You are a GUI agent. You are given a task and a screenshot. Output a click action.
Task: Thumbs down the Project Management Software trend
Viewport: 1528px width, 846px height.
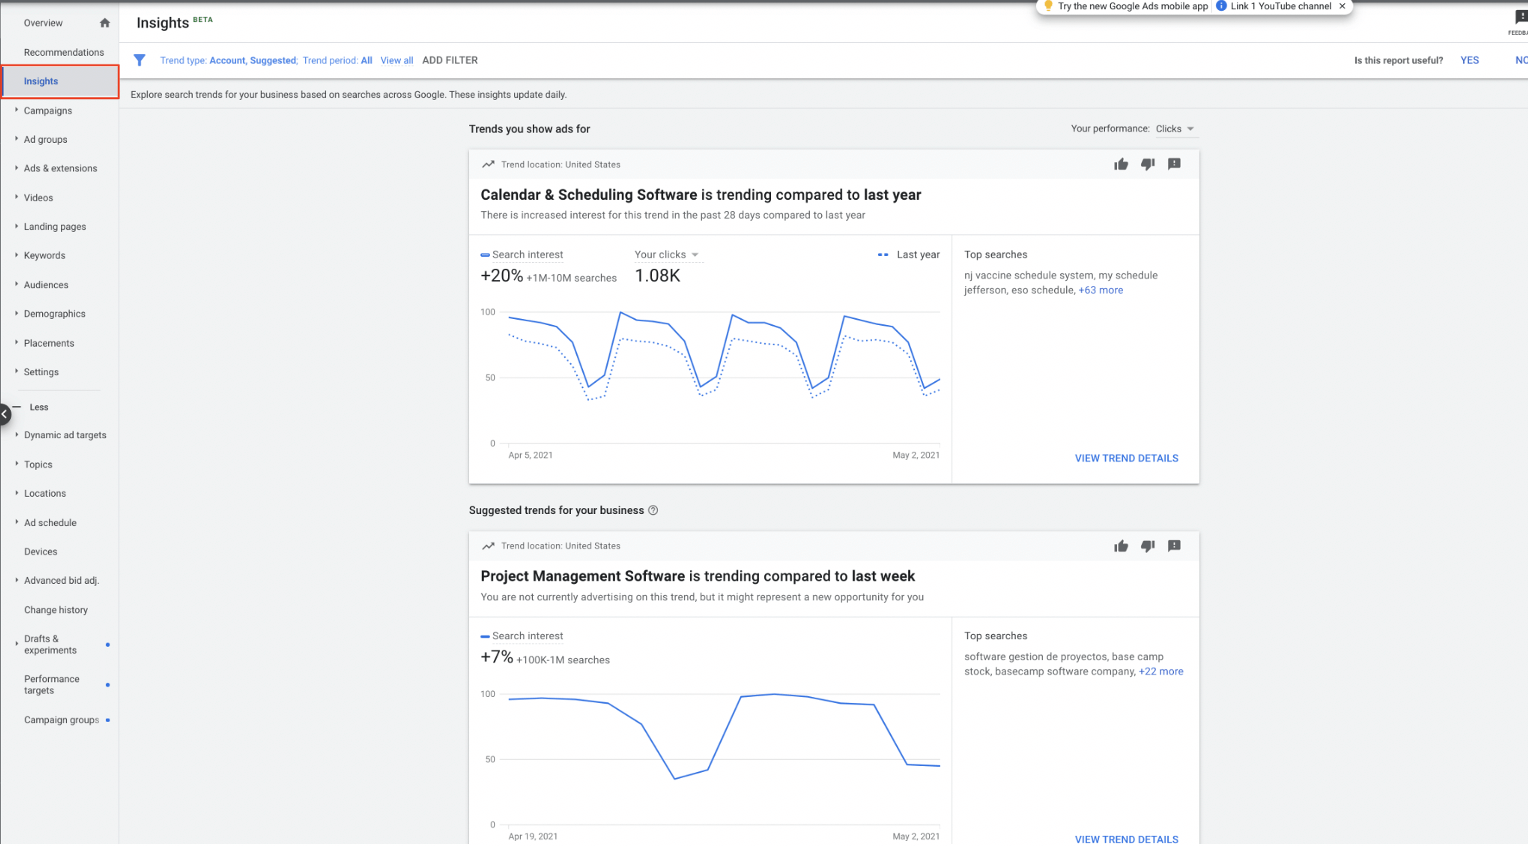(1148, 546)
